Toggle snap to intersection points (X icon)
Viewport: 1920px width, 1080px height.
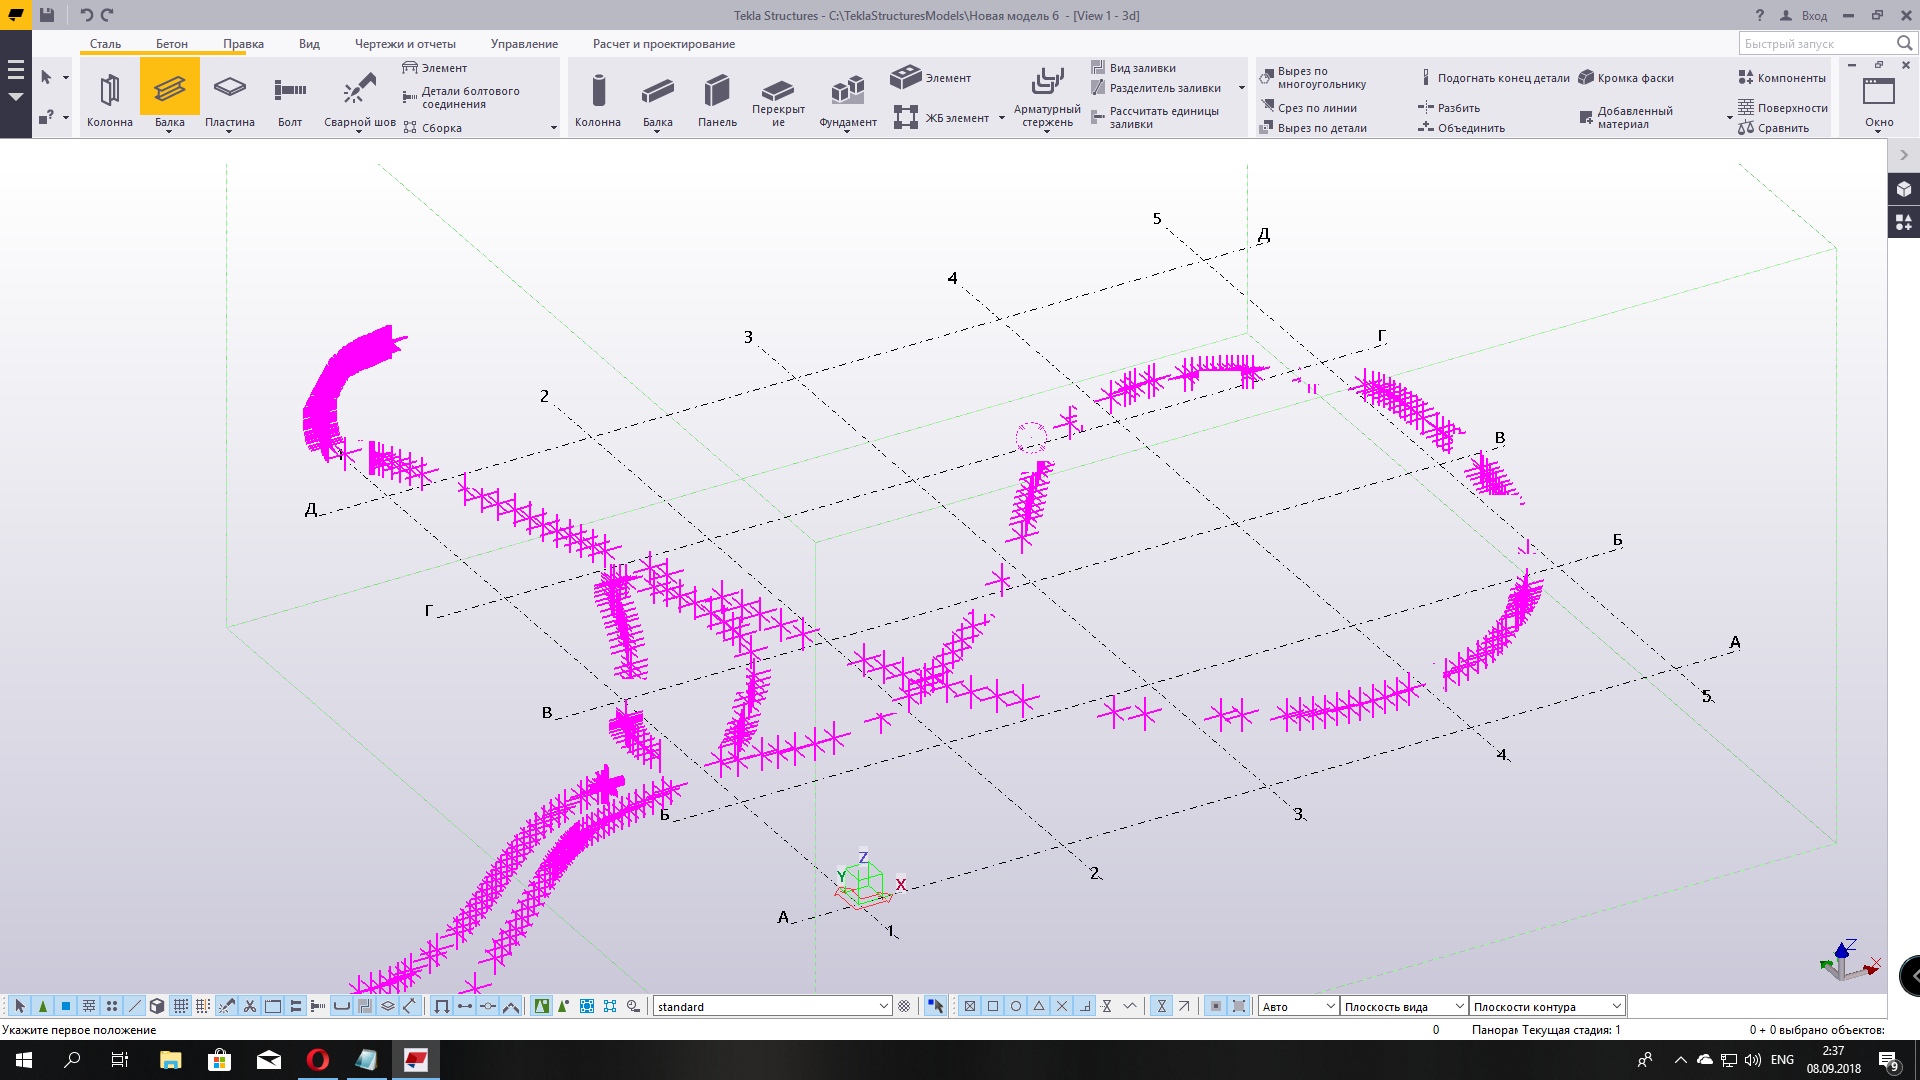[1062, 1006]
